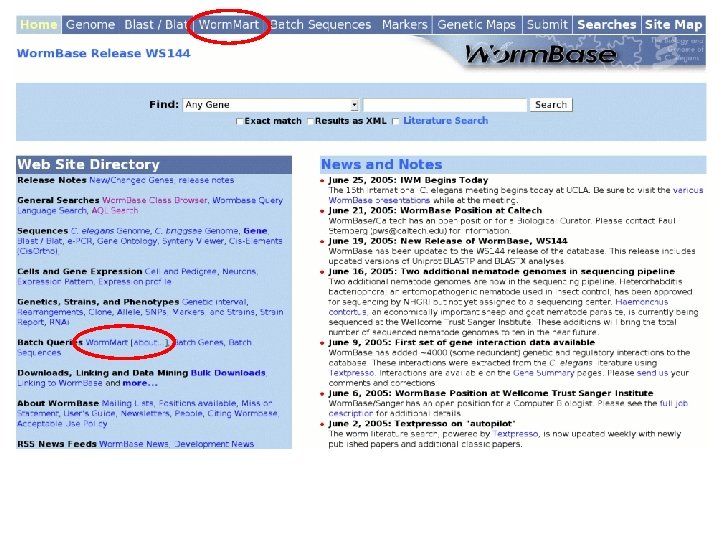Open C. elegans Genome link
720x540 pixels.
(x=110, y=231)
